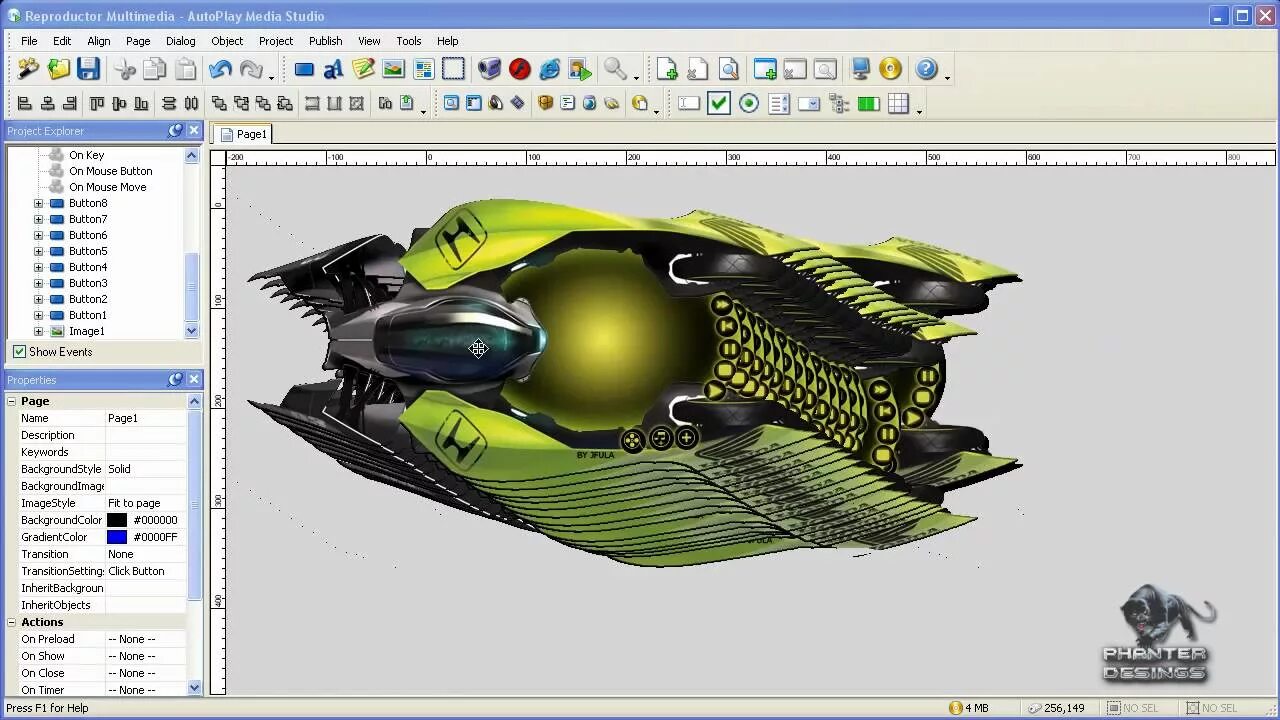Close the Properties panel
The height and width of the screenshot is (720, 1280).
(194, 379)
